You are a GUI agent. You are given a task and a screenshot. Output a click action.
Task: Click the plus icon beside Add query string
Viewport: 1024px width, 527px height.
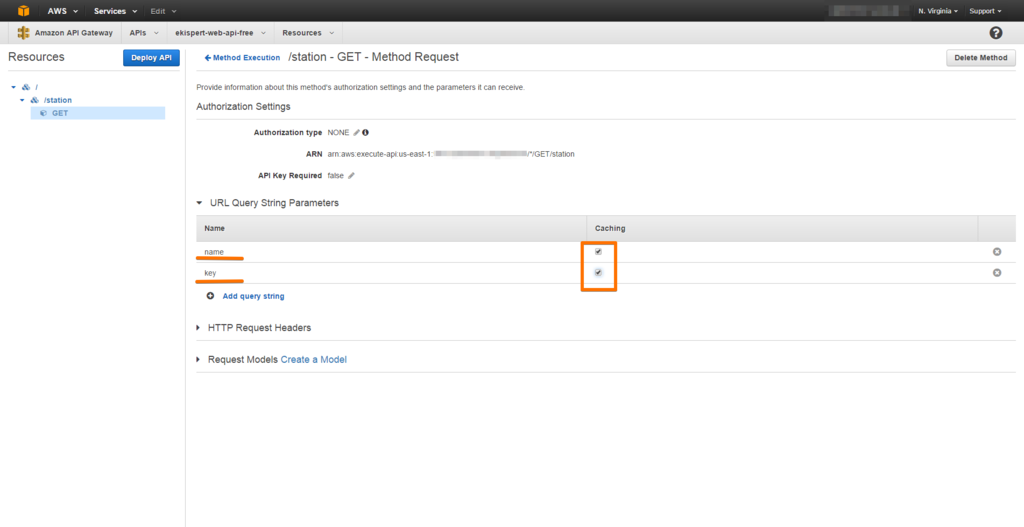click(210, 296)
